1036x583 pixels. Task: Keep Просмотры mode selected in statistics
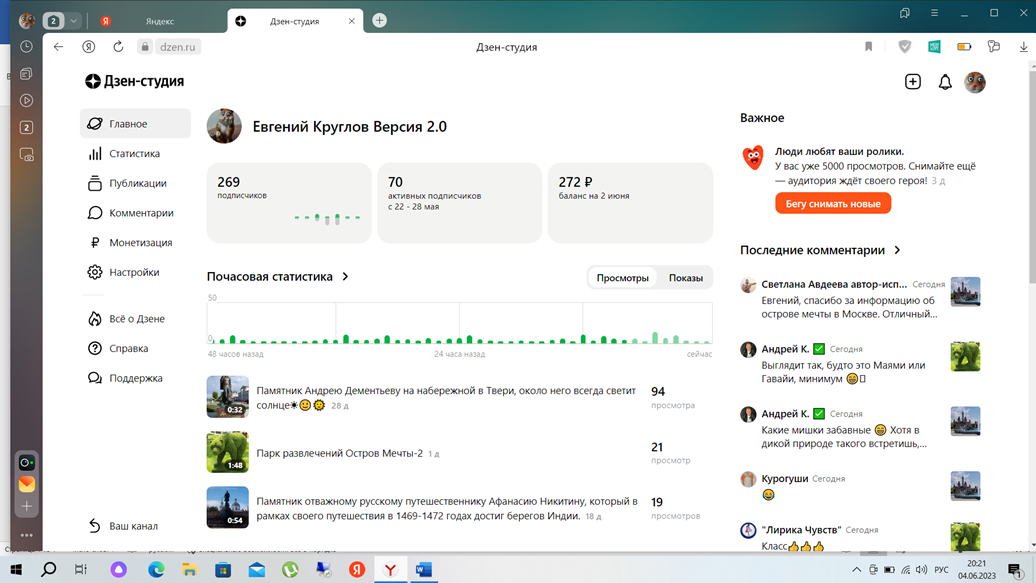(622, 277)
